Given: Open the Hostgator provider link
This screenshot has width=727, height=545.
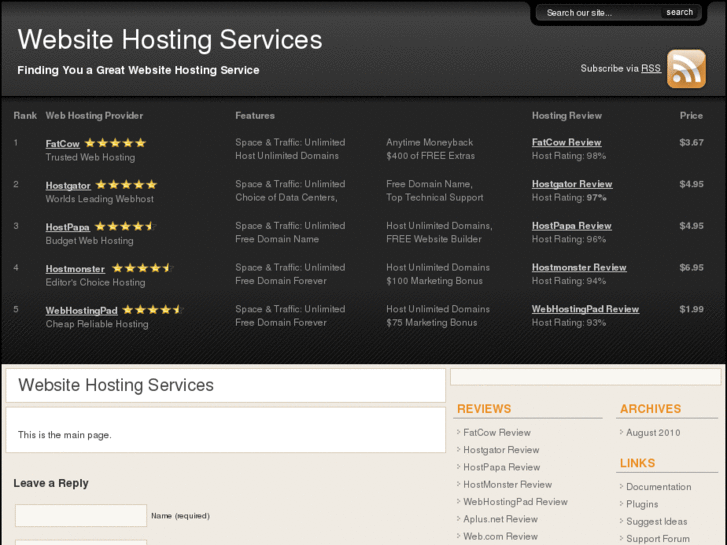Looking at the screenshot, I should click(68, 186).
